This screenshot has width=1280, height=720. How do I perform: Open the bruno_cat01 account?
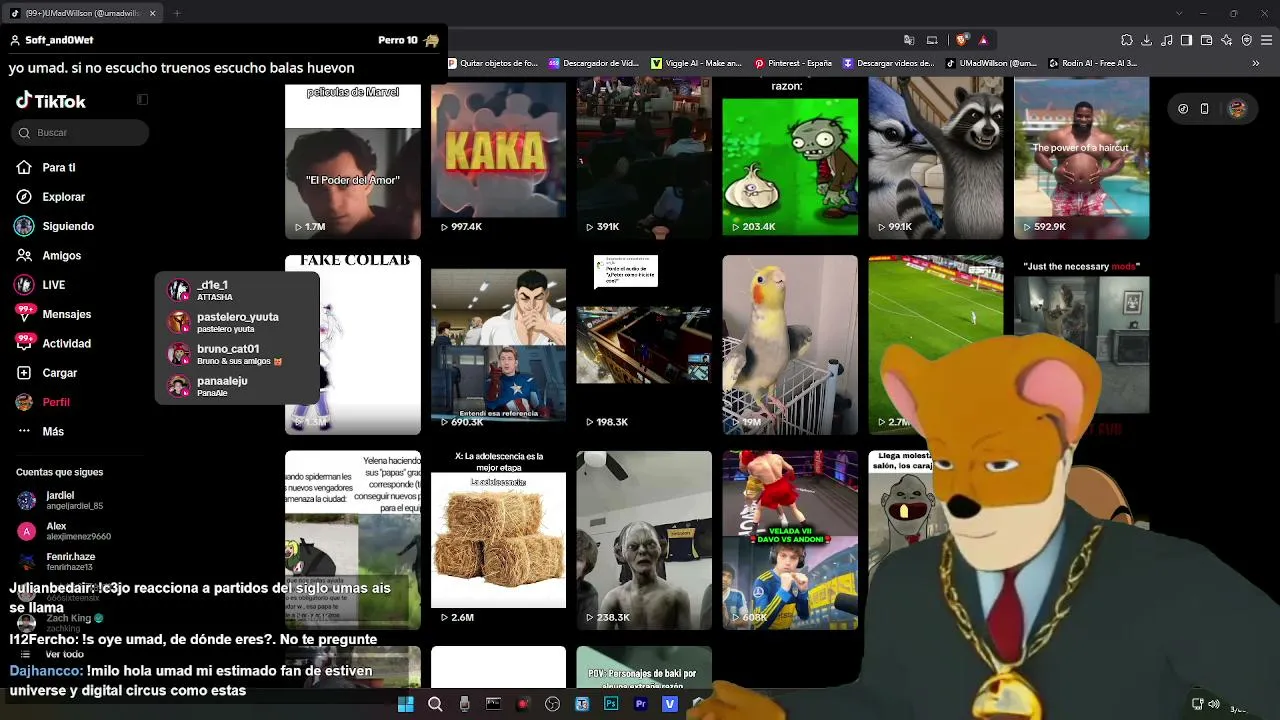tap(237, 354)
